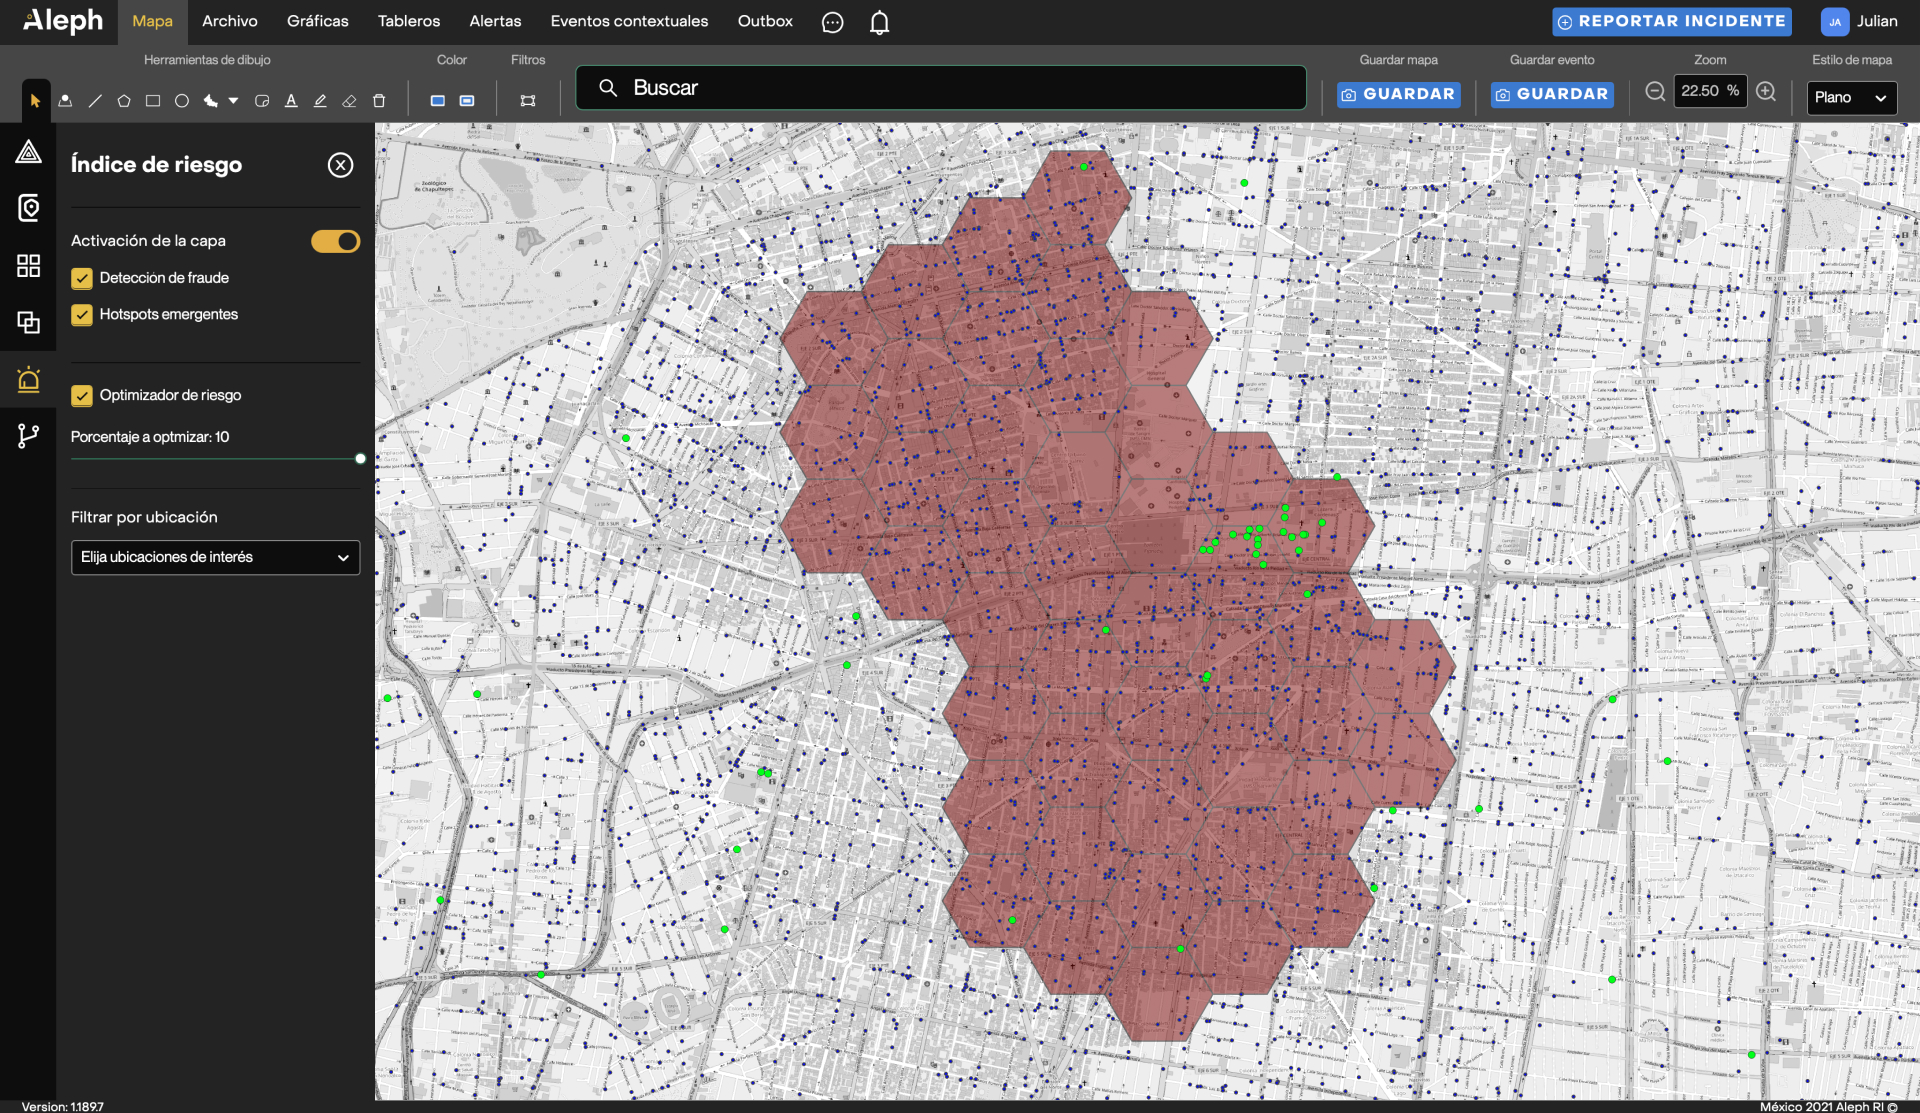The image size is (1920, 1113).
Task: Click the Filtrar por ubicación label
Action: 144,517
